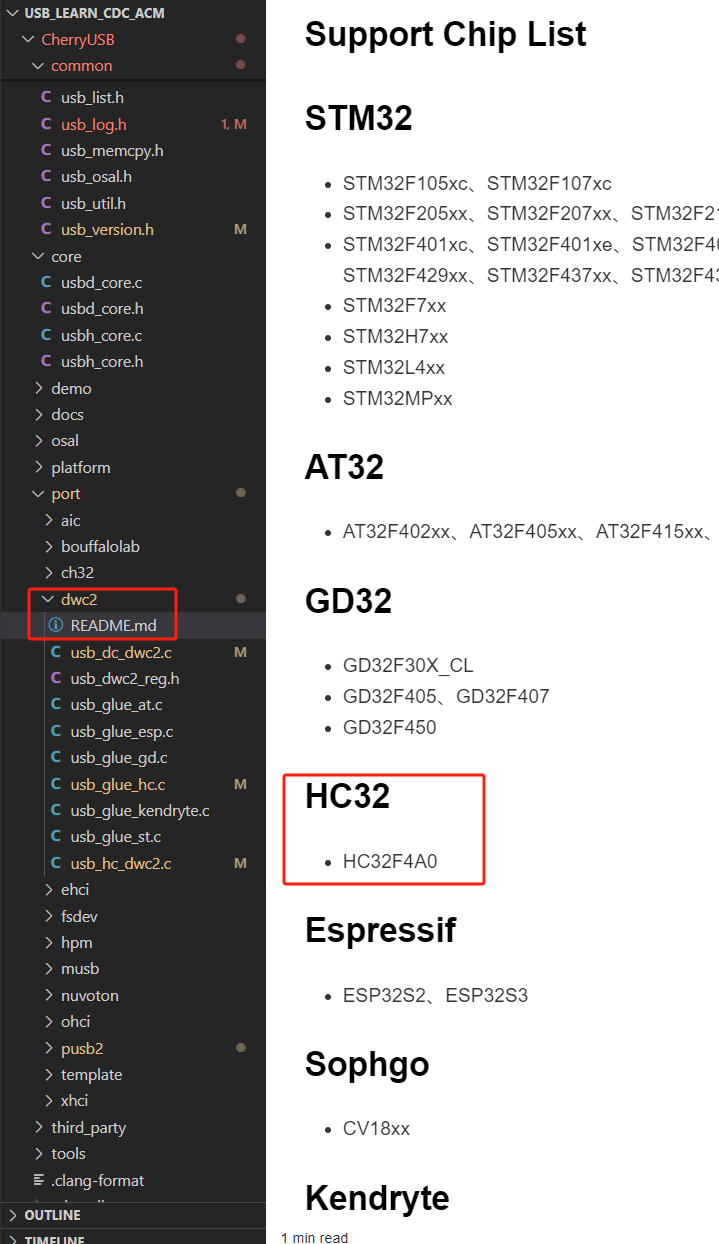Click usb_hc_dwc2.c file icon
The width and height of the screenshot is (719, 1244).
[x=56, y=863]
